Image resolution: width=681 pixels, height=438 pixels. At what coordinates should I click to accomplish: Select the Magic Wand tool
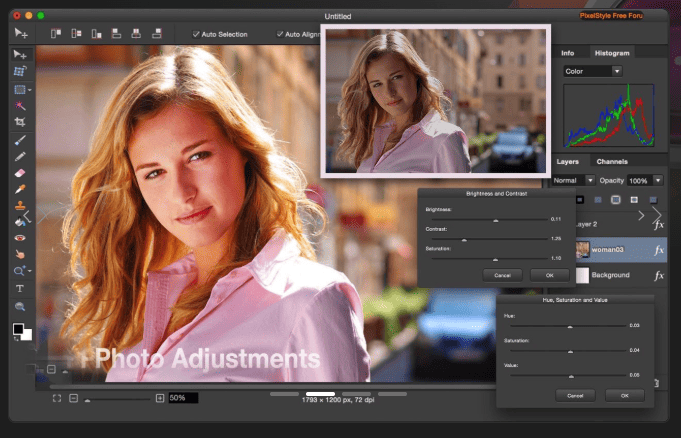click(20, 106)
